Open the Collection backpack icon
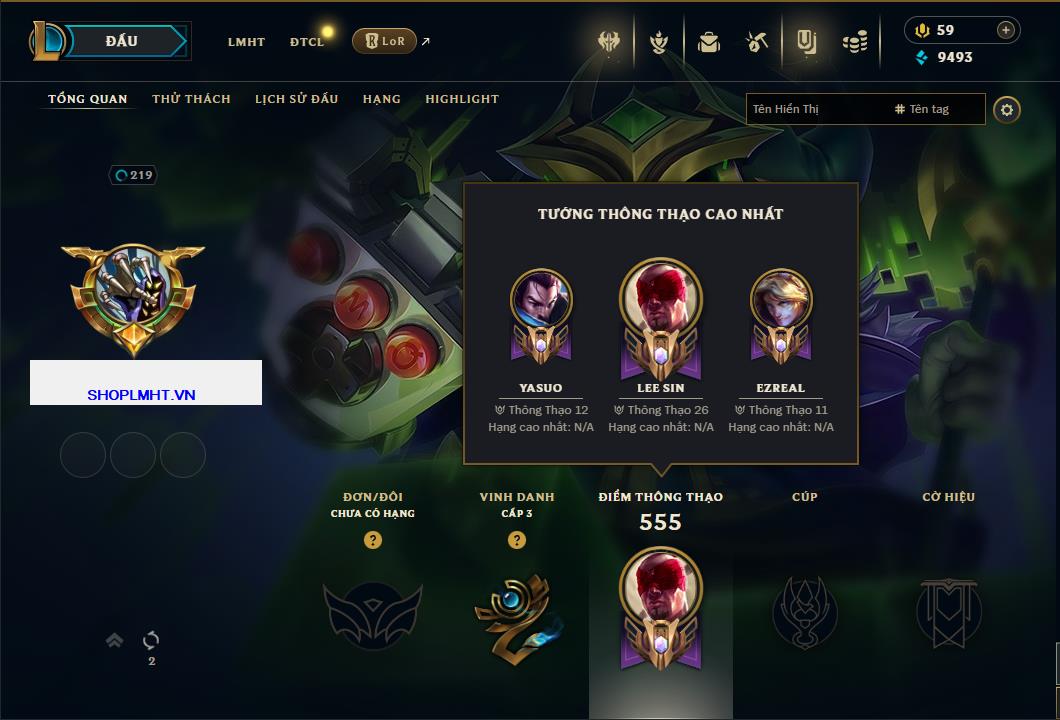Screen dimensions: 1060x720 pos(708,43)
